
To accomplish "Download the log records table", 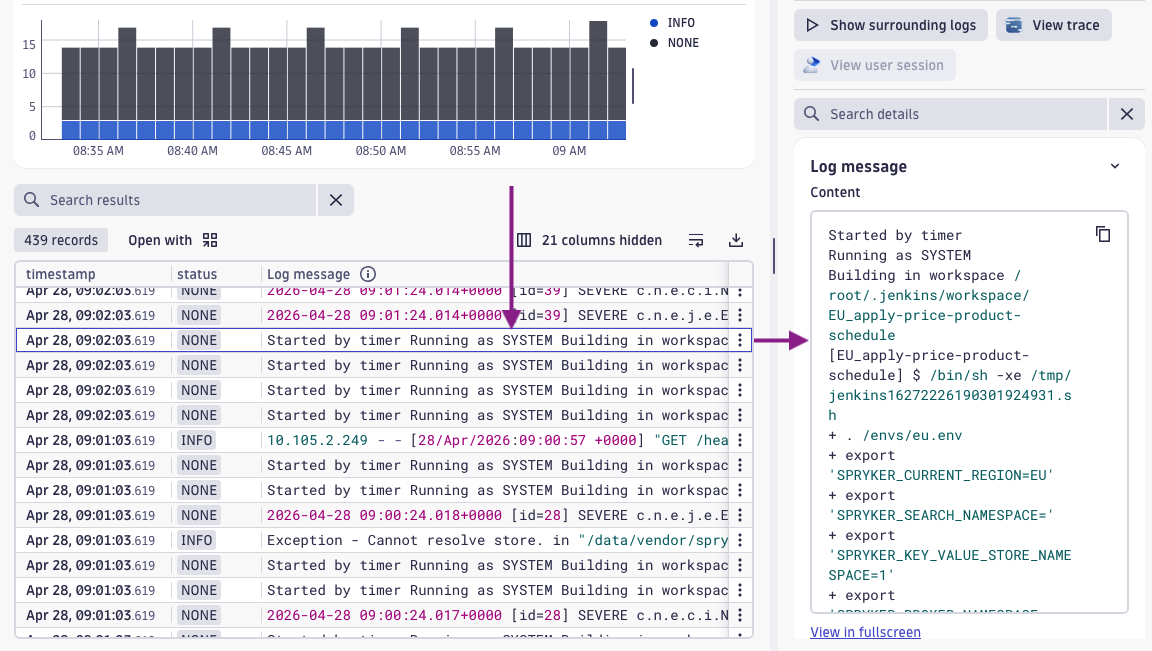I will click(x=736, y=240).
